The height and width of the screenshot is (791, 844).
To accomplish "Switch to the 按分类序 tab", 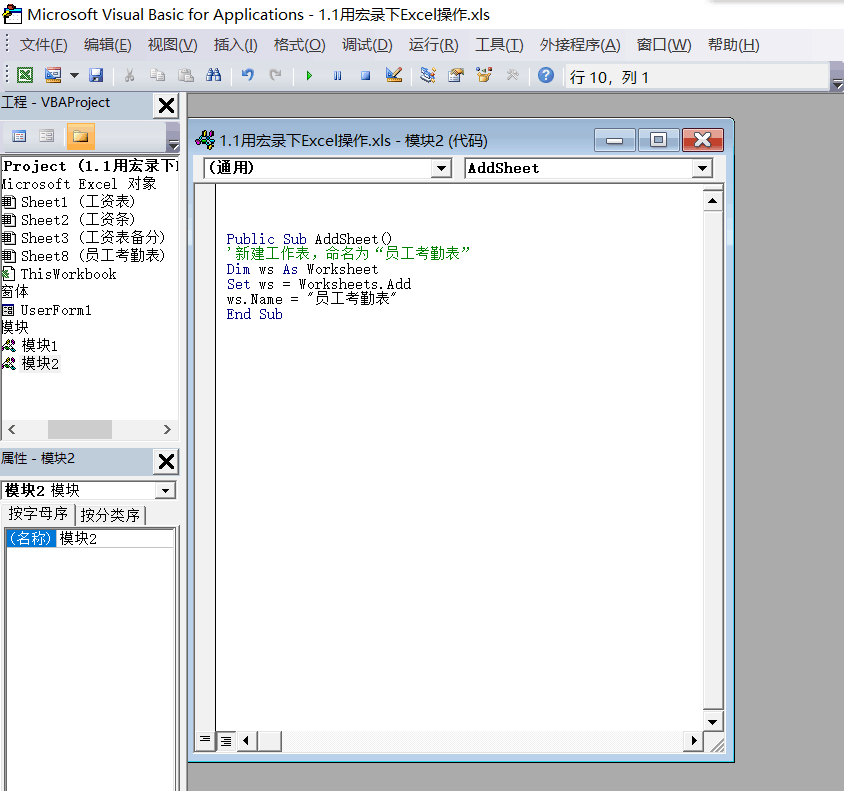I will click(x=111, y=516).
